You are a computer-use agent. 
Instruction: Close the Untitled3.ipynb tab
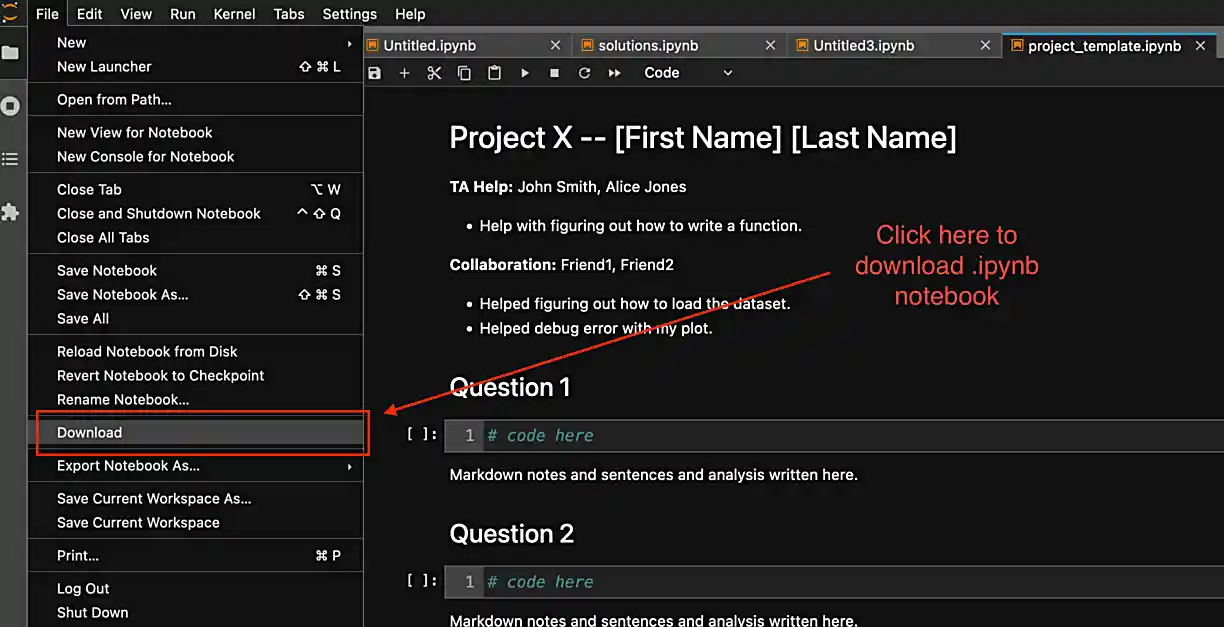pyautogui.click(x=985, y=46)
